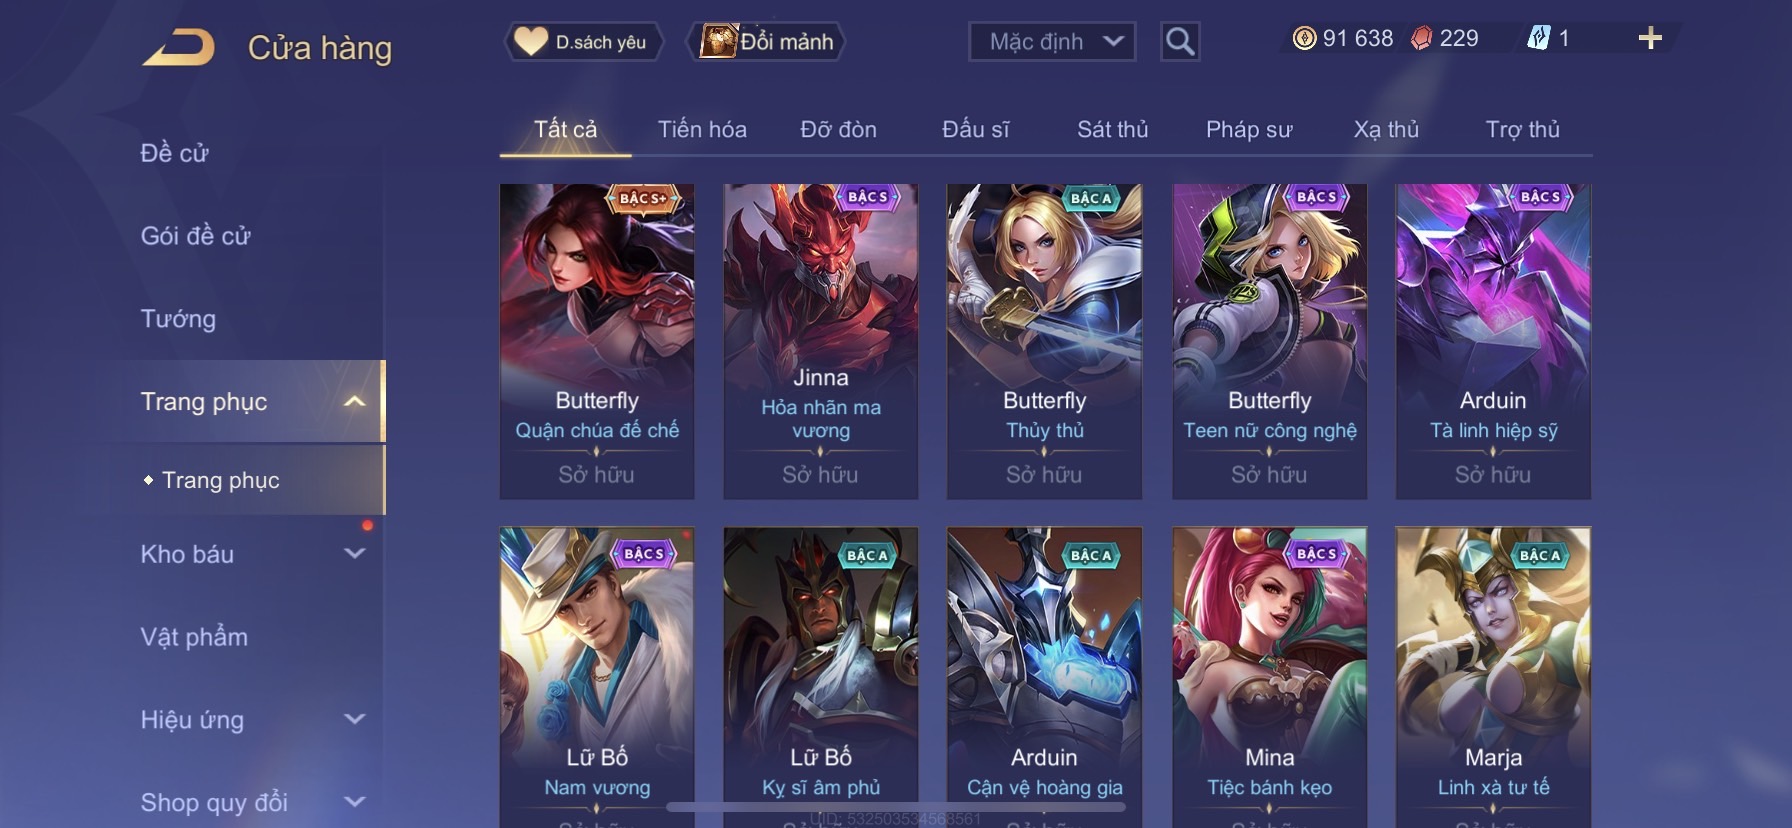Switch to the Tiến hóa tab
Viewport: 1792px width, 828px height.
[702, 129]
